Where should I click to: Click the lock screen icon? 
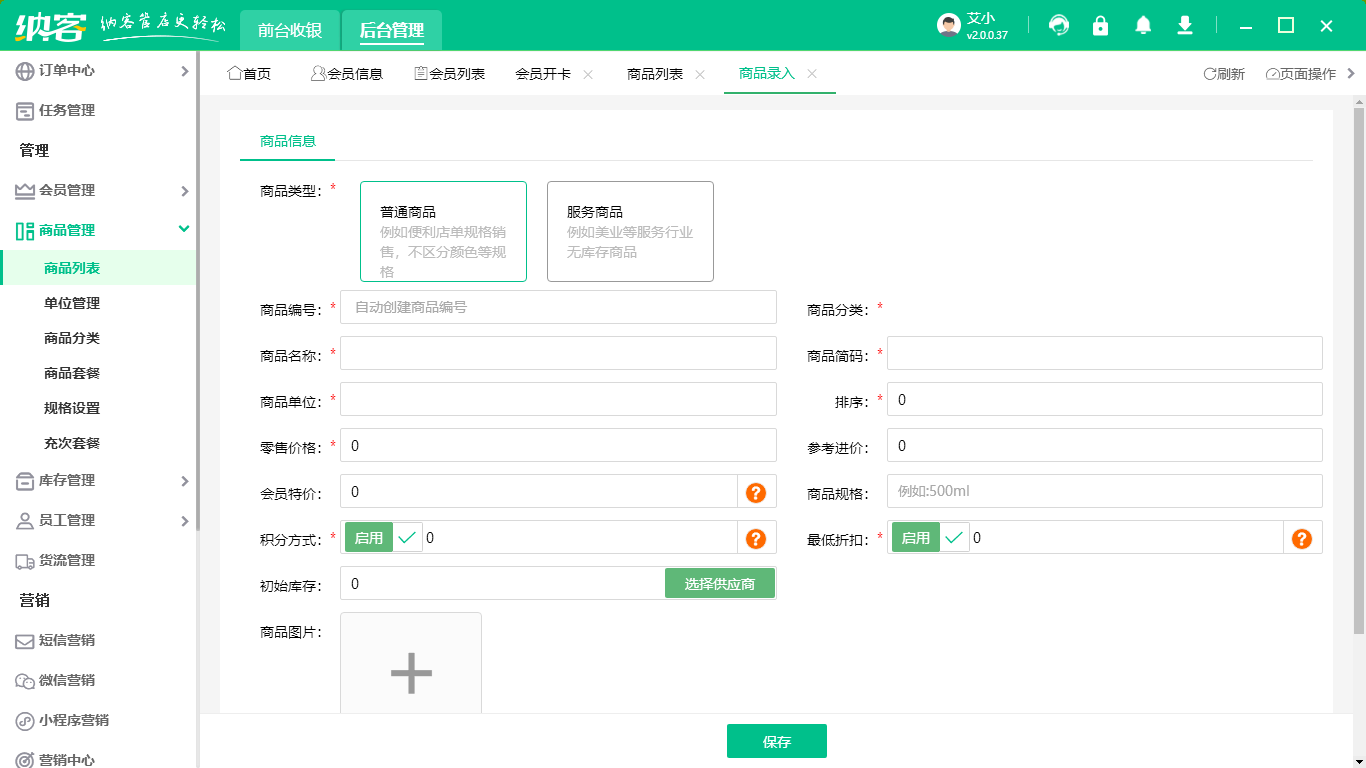(1100, 26)
